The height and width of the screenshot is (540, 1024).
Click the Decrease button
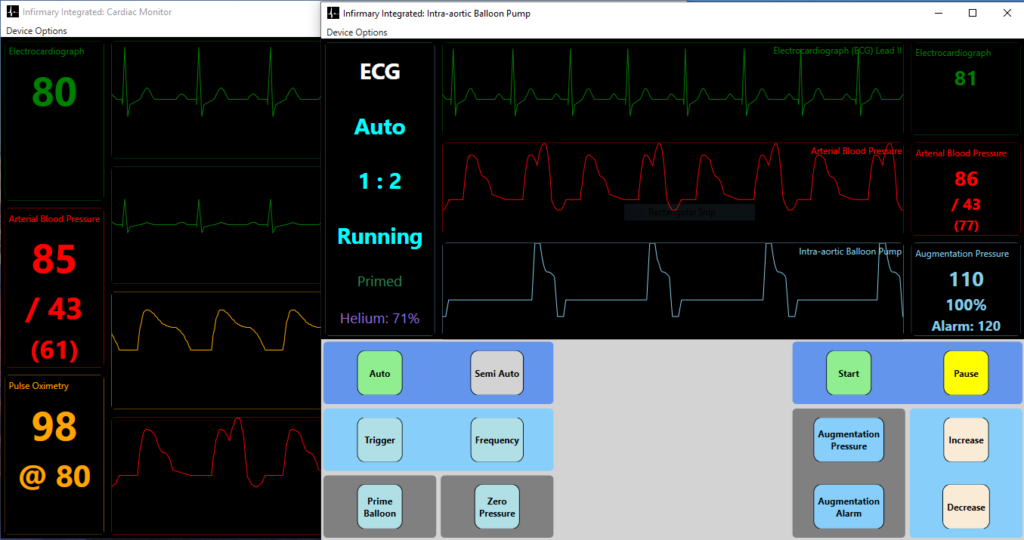tap(966, 507)
